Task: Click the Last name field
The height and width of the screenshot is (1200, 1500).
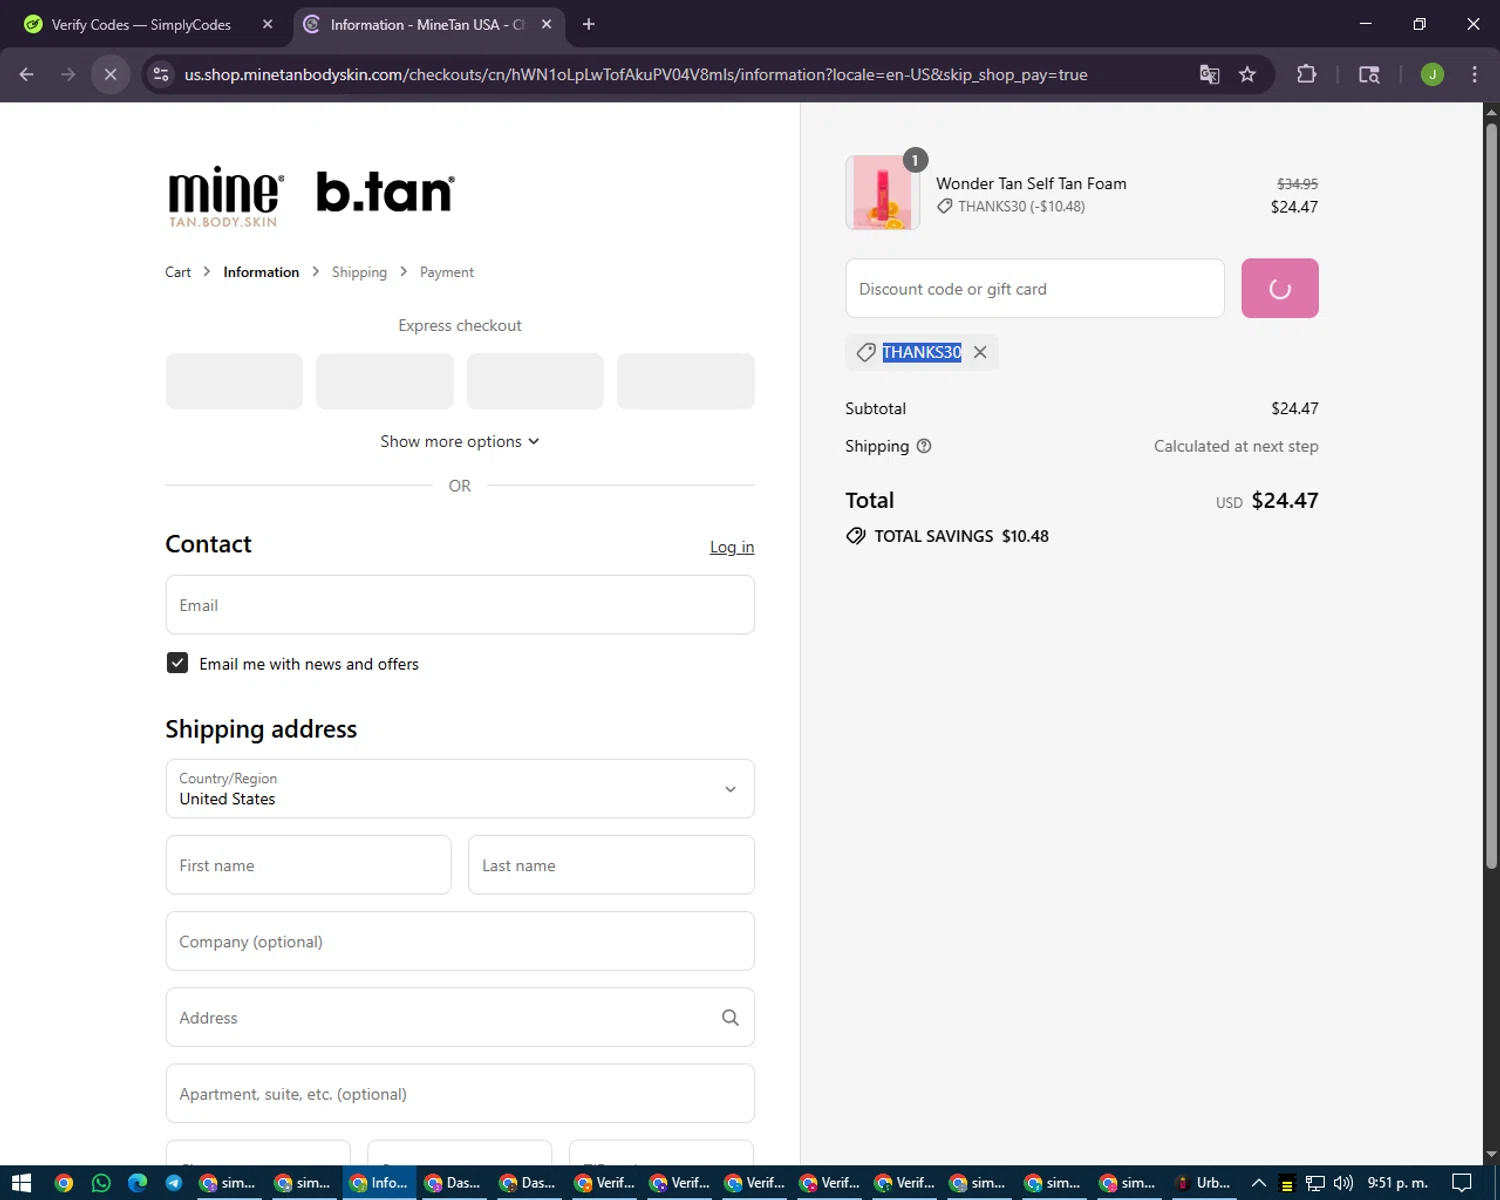Action: [x=611, y=865]
